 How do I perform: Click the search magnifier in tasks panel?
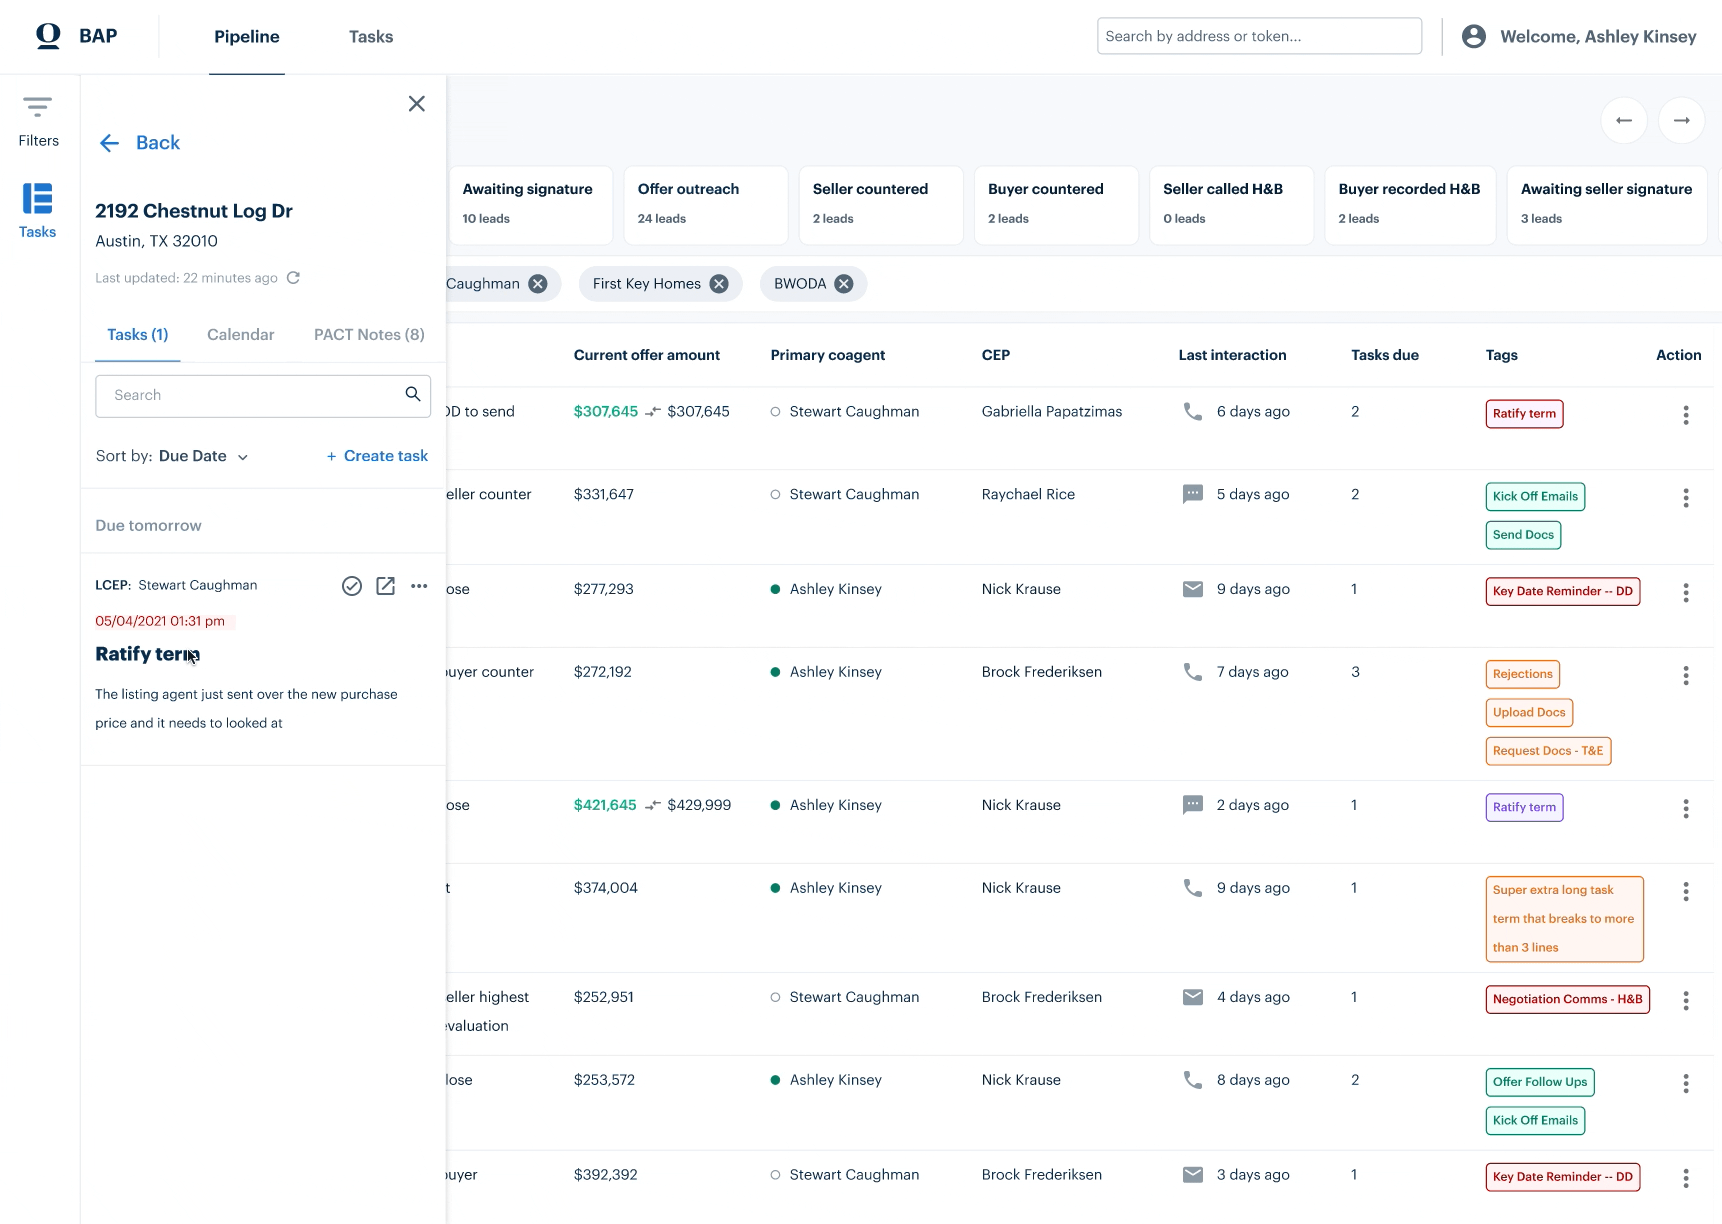(x=412, y=394)
